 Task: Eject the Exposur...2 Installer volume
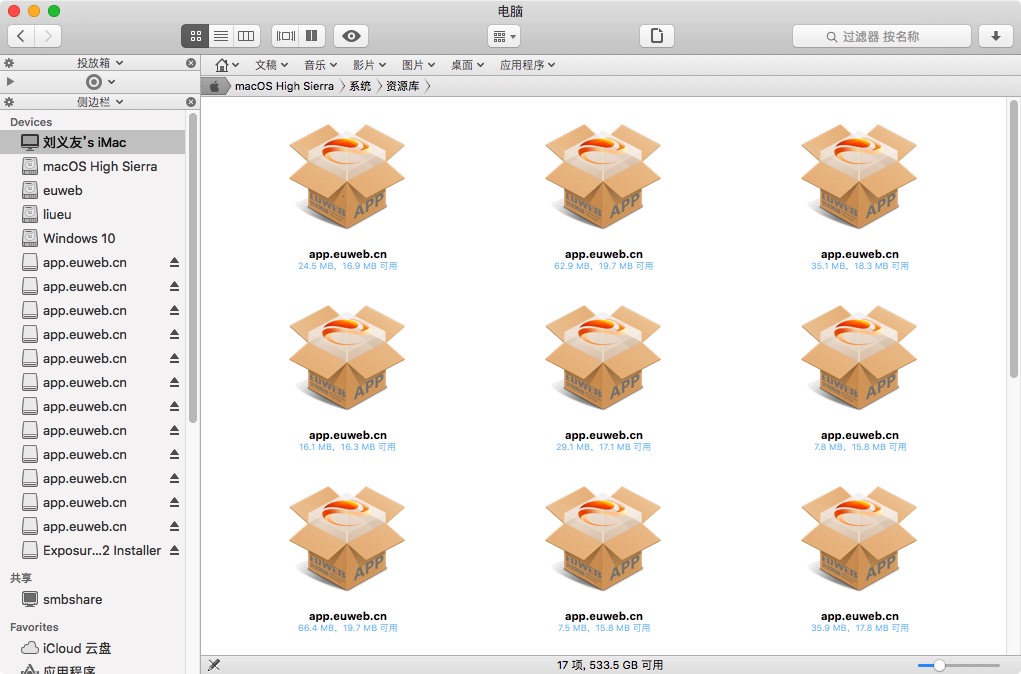tap(175, 550)
